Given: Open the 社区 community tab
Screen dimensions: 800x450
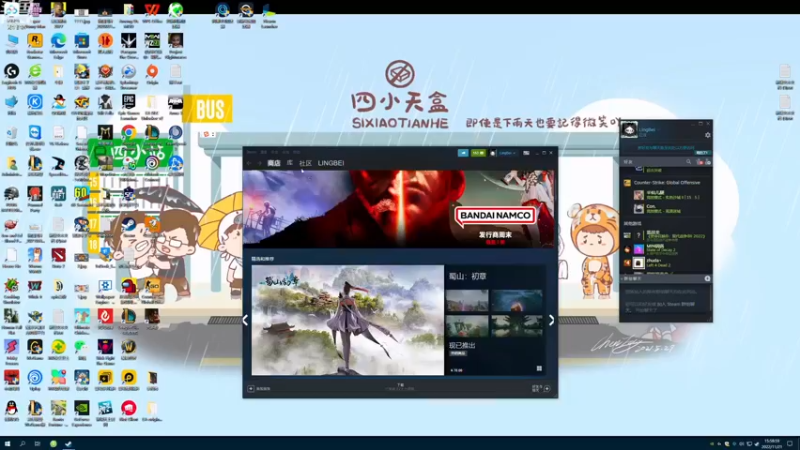Looking at the screenshot, I should pyautogui.click(x=305, y=163).
